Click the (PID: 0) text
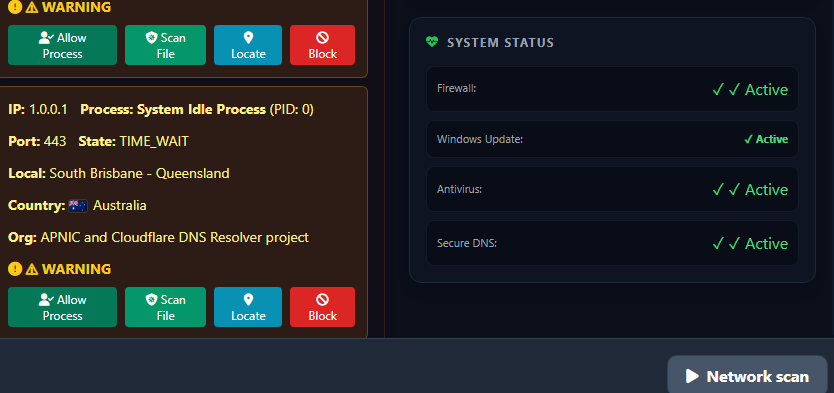The width and height of the screenshot is (834, 393). coord(291,110)
